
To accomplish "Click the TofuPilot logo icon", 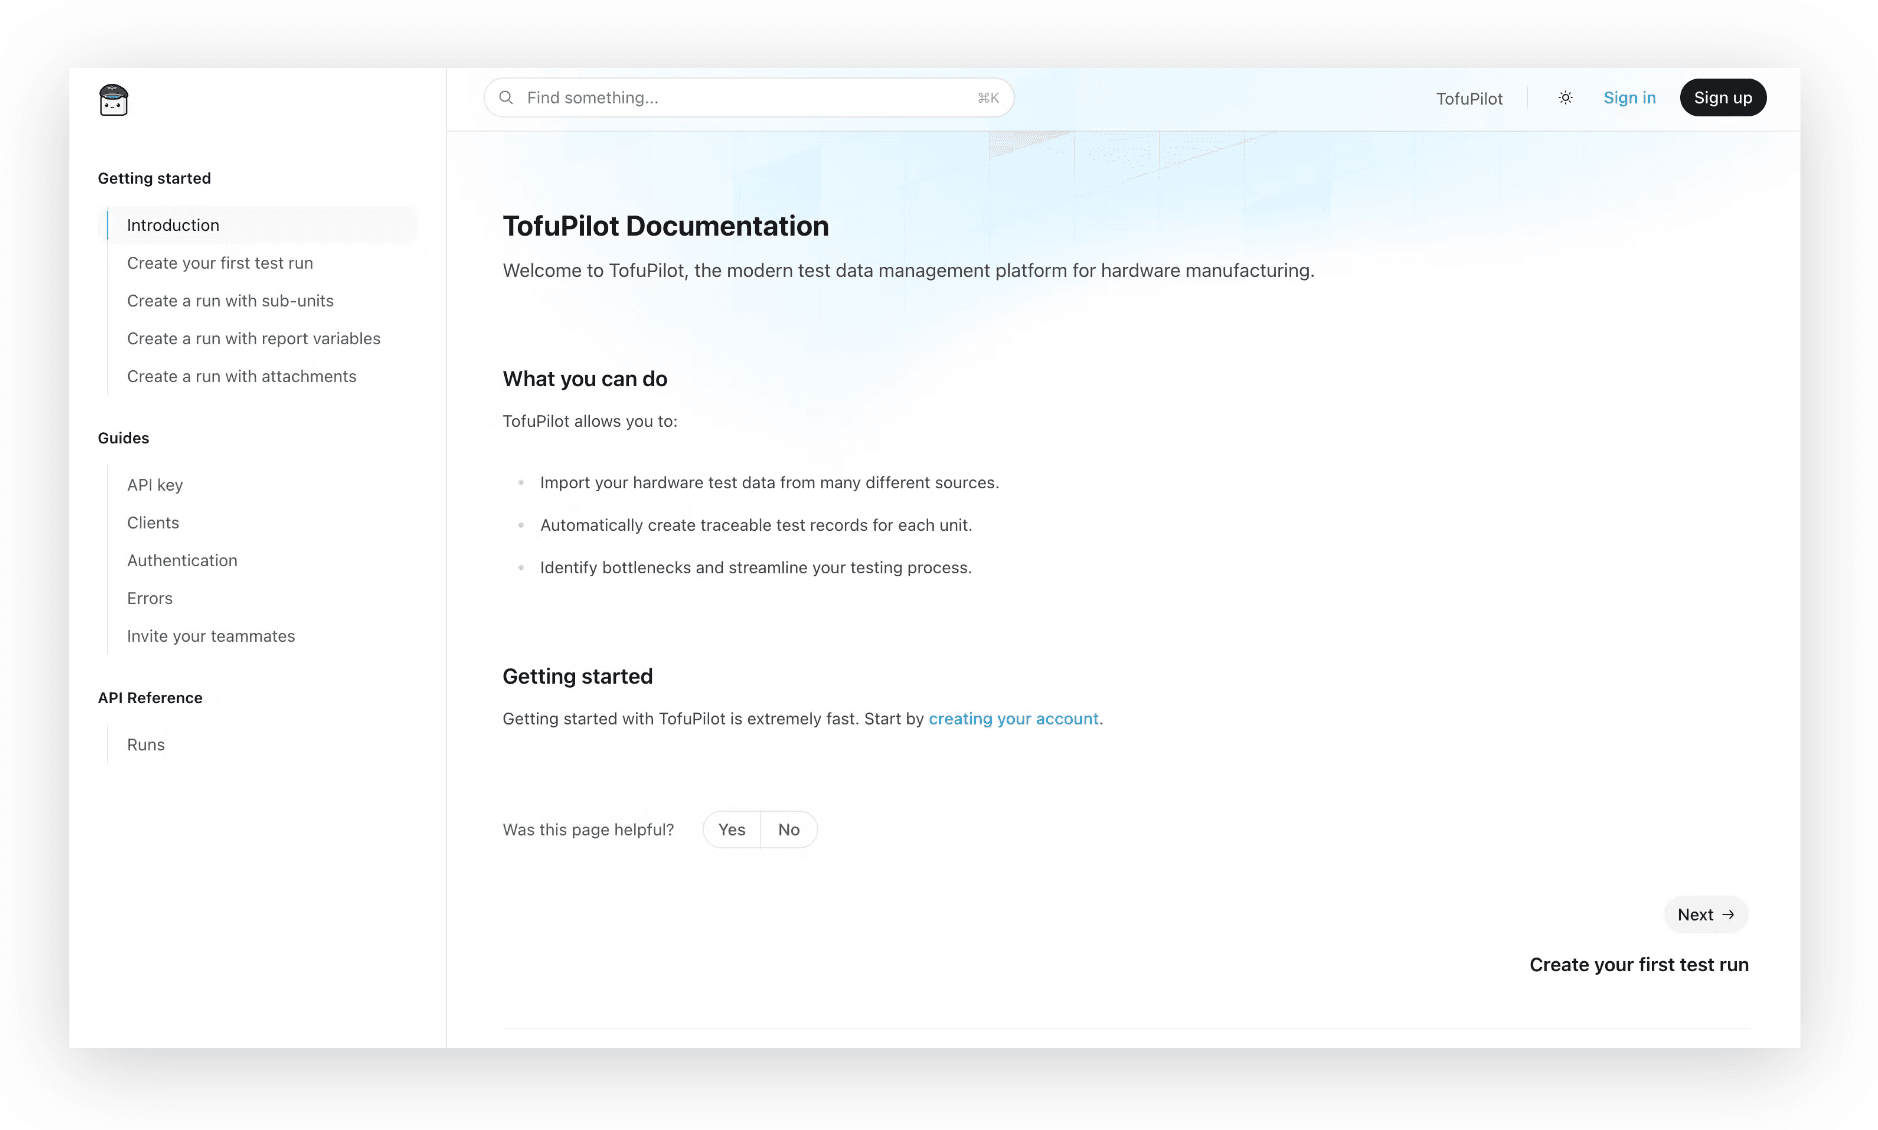I will coord(112,100).
